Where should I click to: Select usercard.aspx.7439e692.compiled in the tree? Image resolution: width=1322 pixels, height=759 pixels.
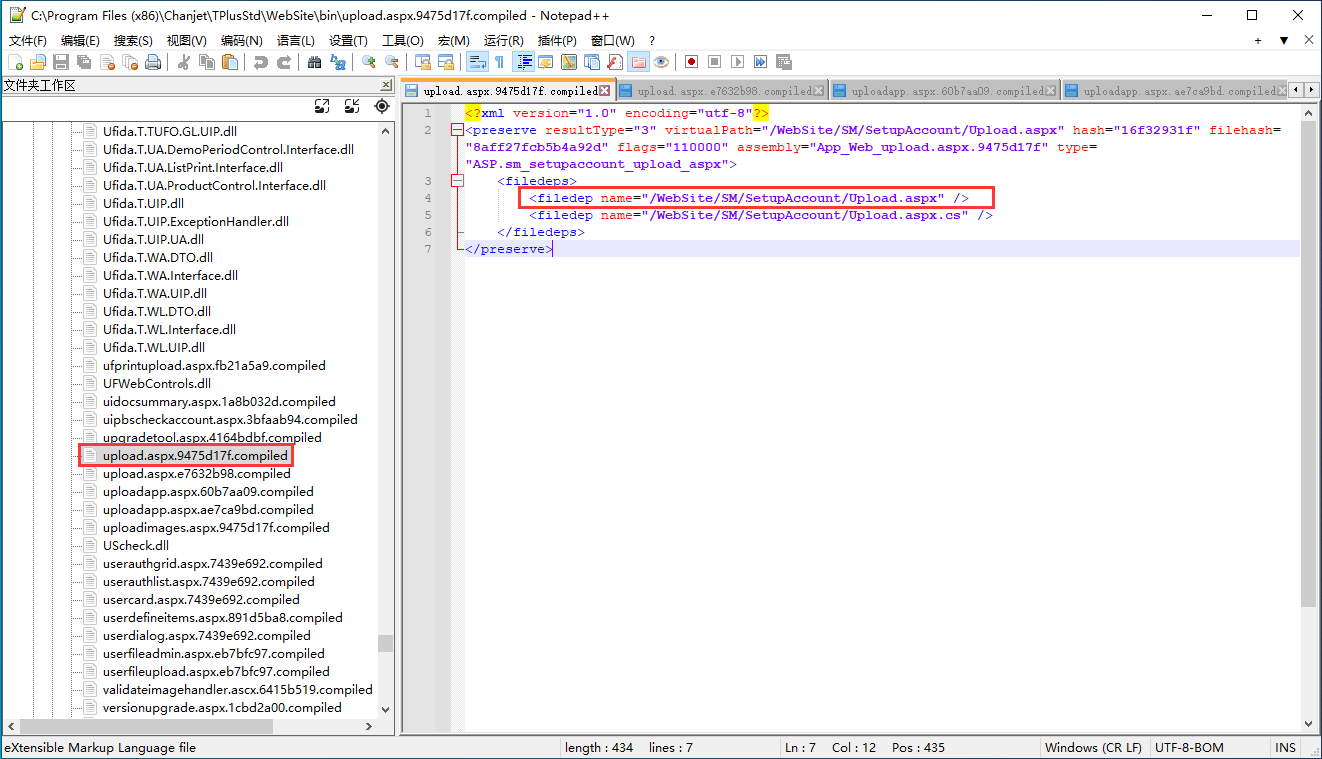coord(201,599)
